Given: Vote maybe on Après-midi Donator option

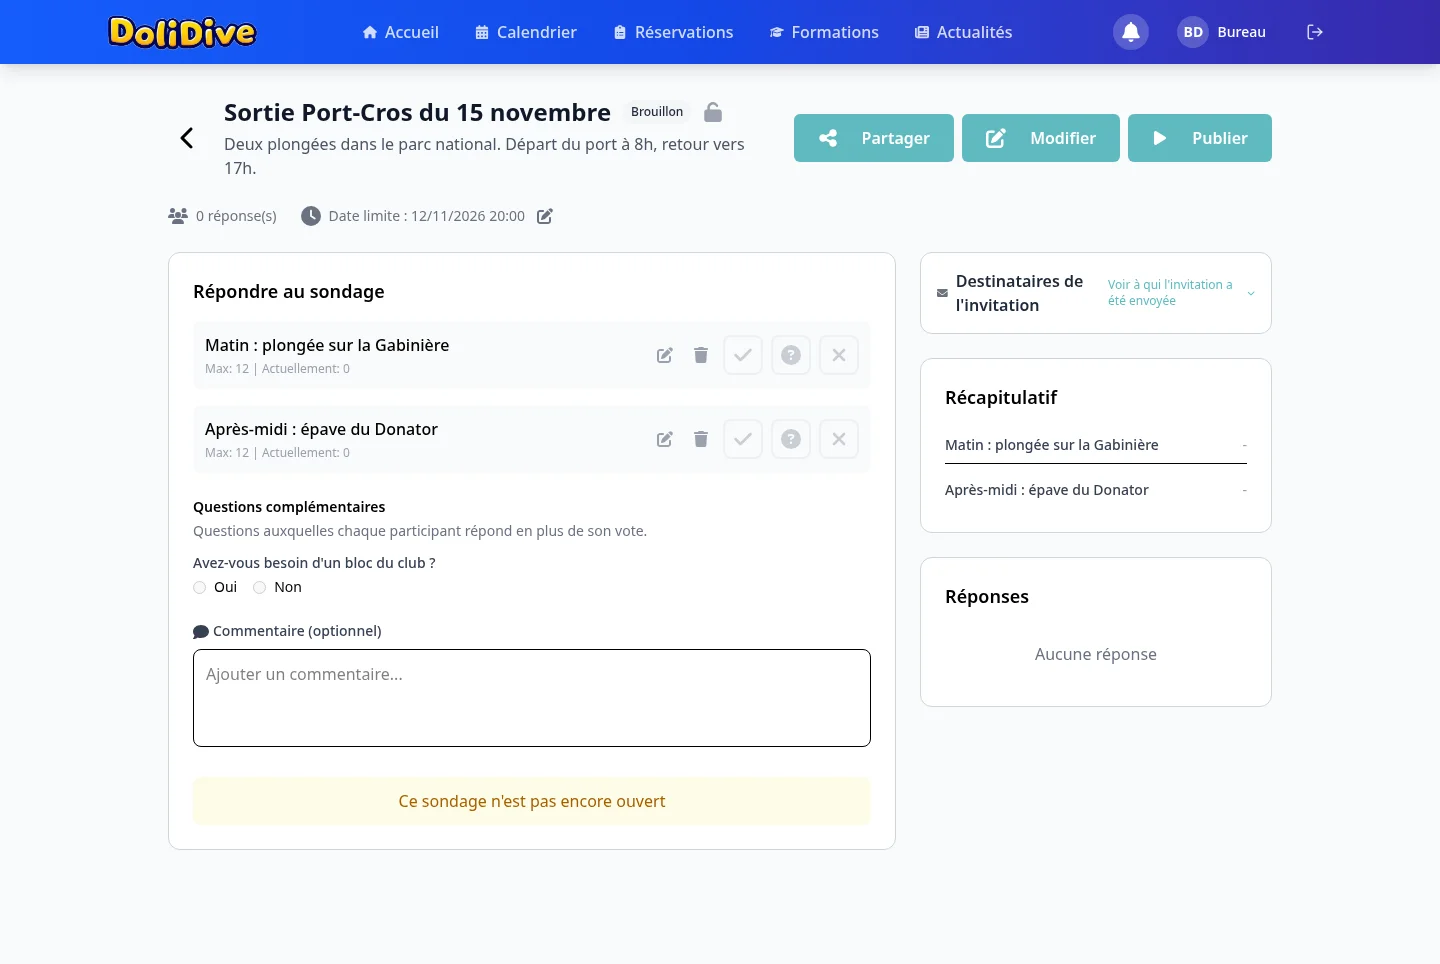Looking at the screenshot, I should coord(791,439).
